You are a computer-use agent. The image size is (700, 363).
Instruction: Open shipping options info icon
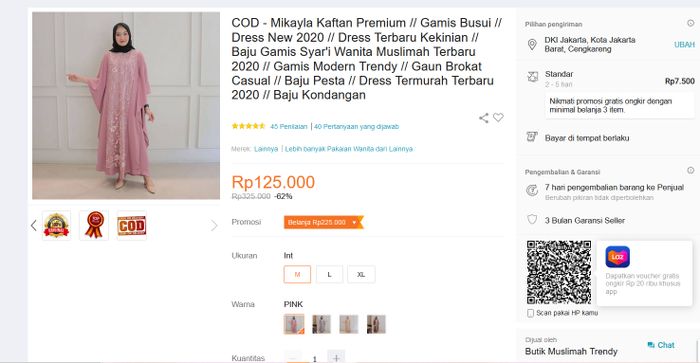tap(691, 23)
